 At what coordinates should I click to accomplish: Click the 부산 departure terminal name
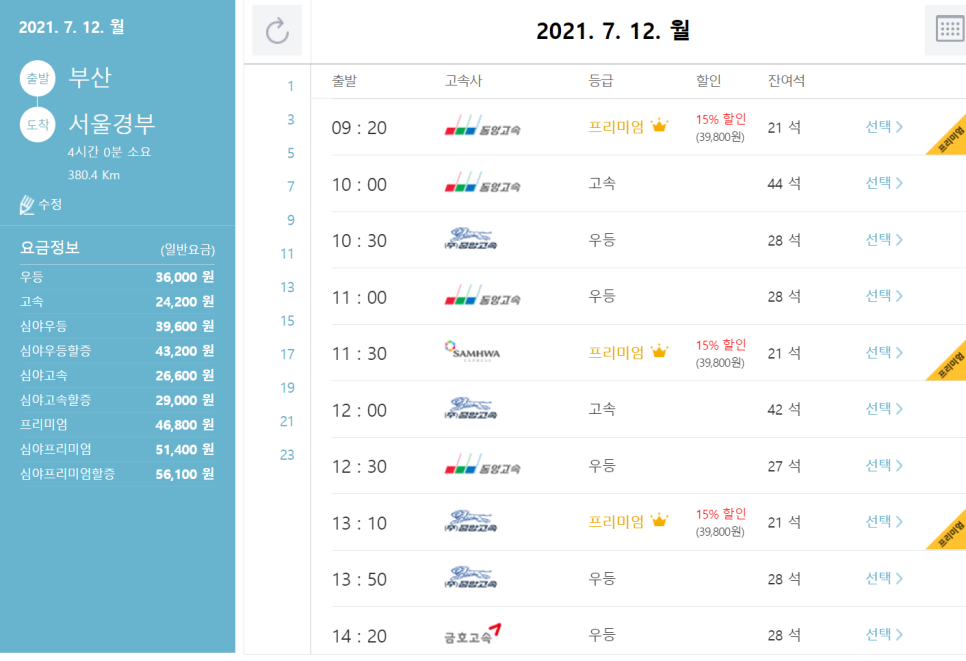tap(90, 78)
